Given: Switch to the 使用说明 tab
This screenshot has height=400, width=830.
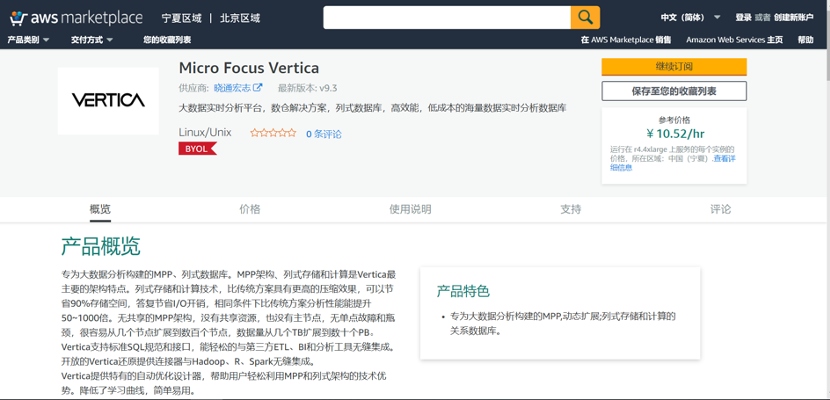Looking at the screenshot, I should point(410,210).
